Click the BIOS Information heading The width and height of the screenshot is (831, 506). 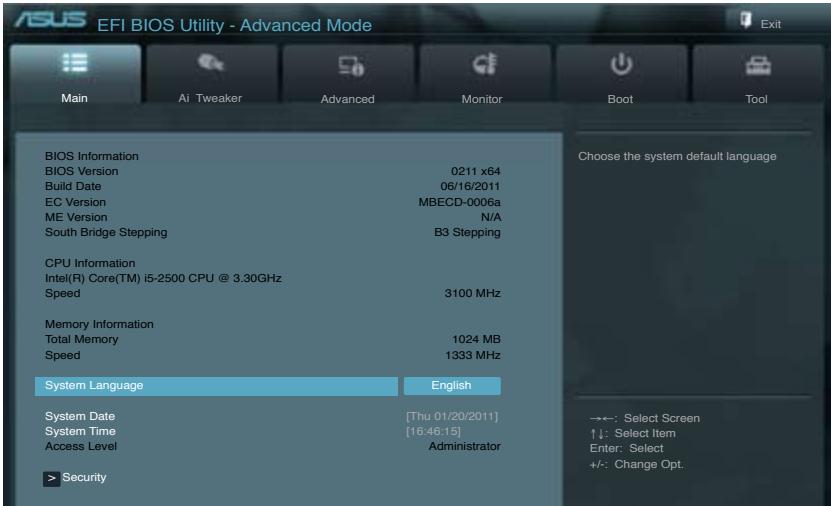(92, 156)
